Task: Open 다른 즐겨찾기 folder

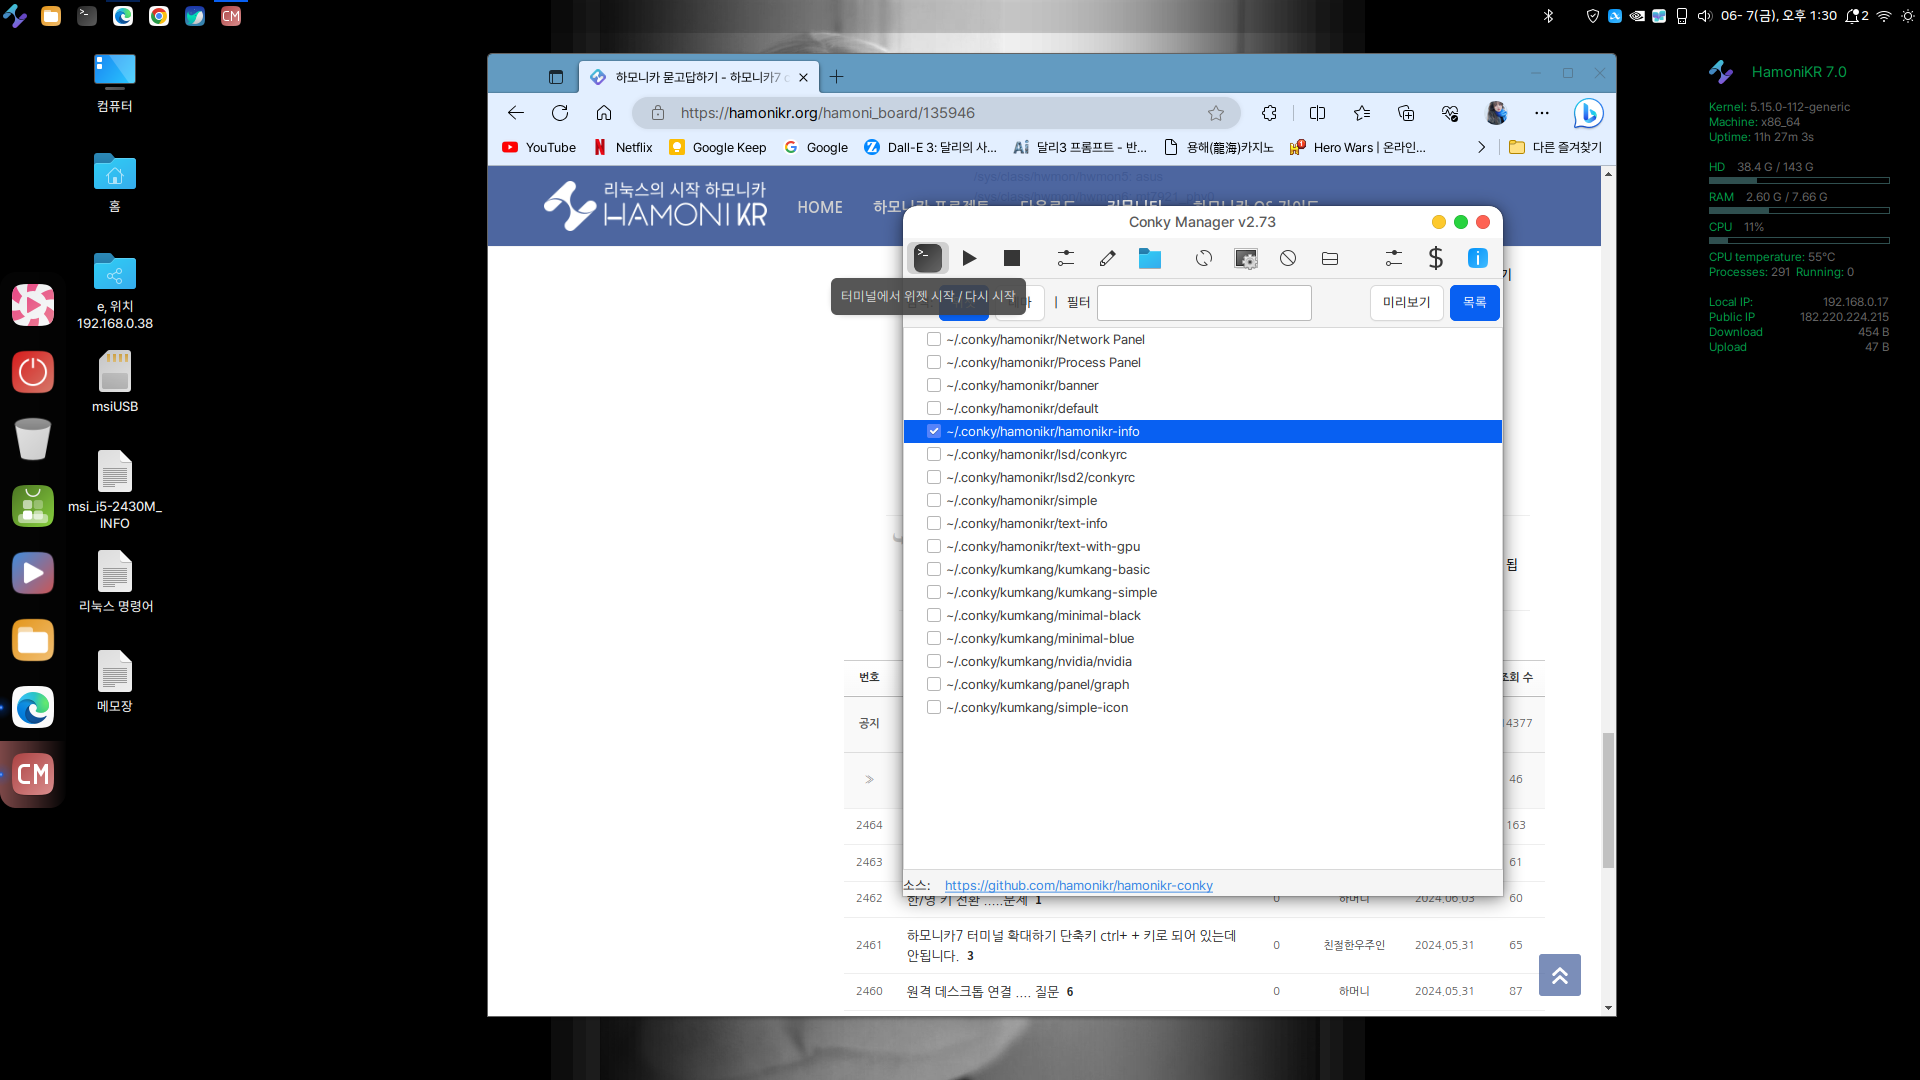Action: (1555, 147)
